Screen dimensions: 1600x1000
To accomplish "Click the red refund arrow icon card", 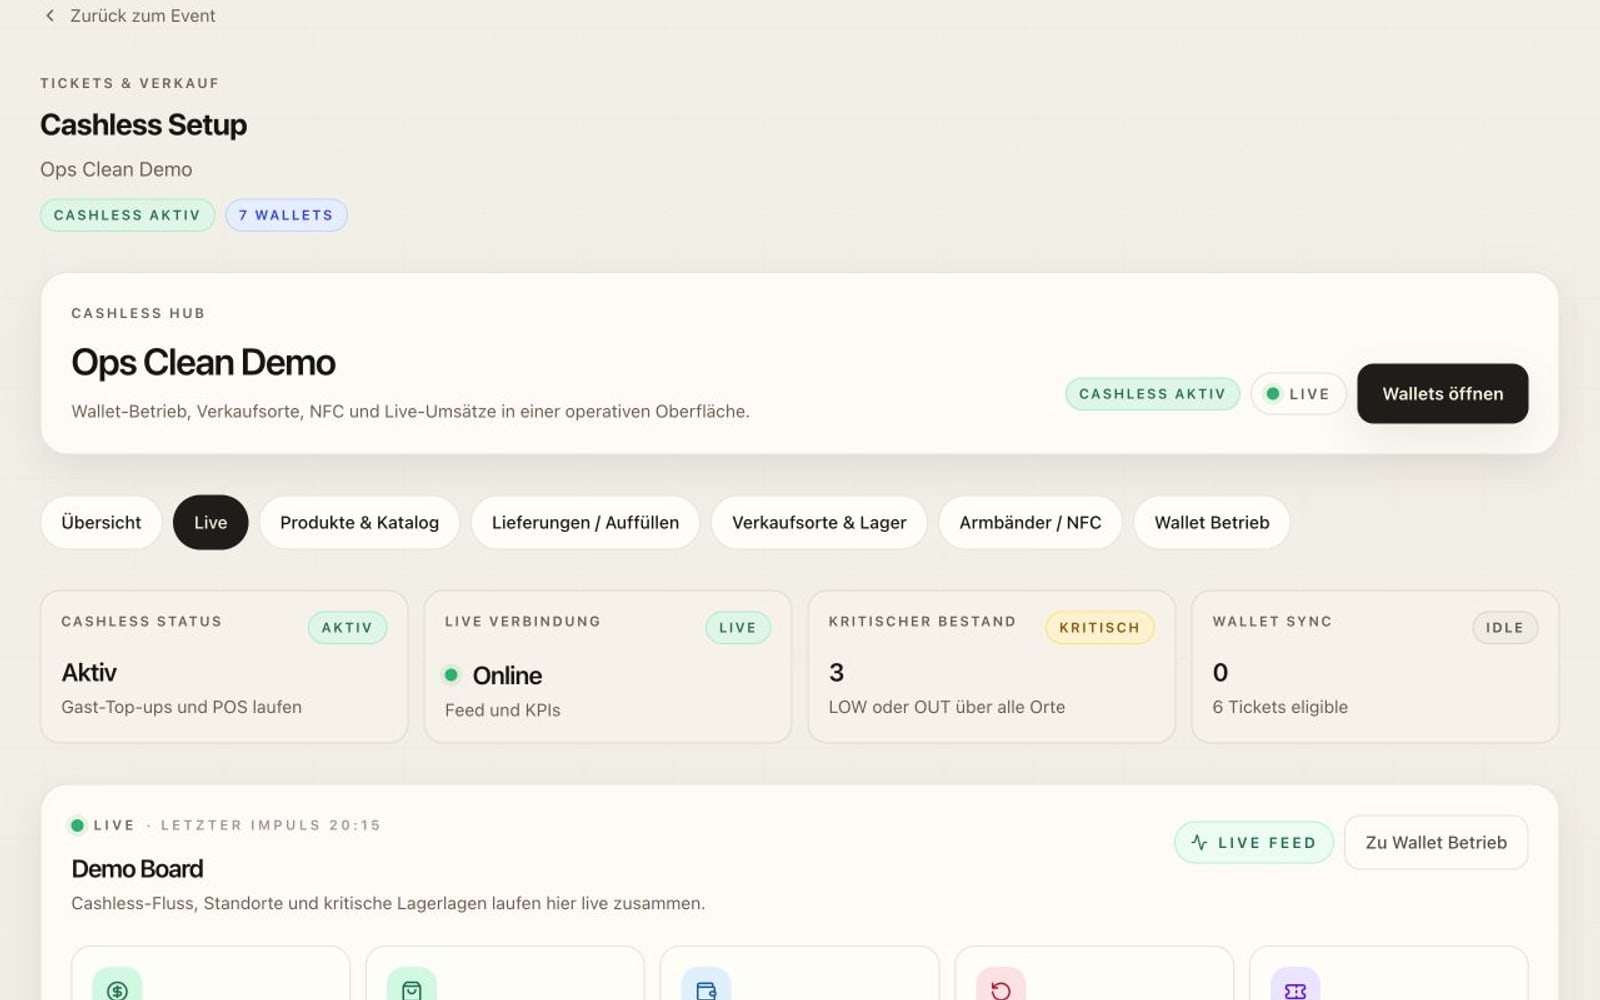I will pyautogui.click(x=1094, y=973).
